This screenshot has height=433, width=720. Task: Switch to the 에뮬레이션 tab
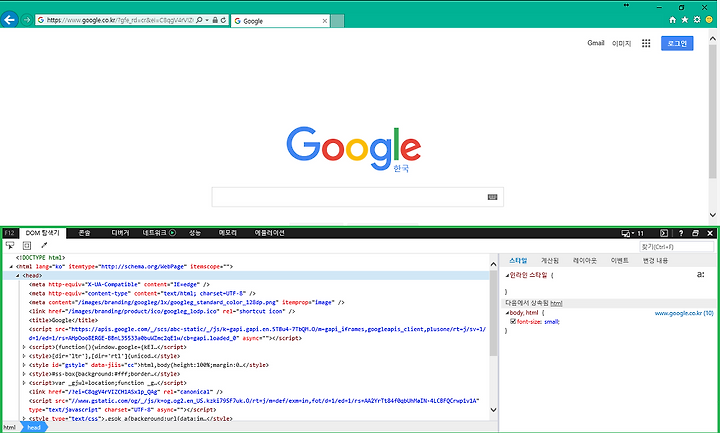[x=270, y=233]
